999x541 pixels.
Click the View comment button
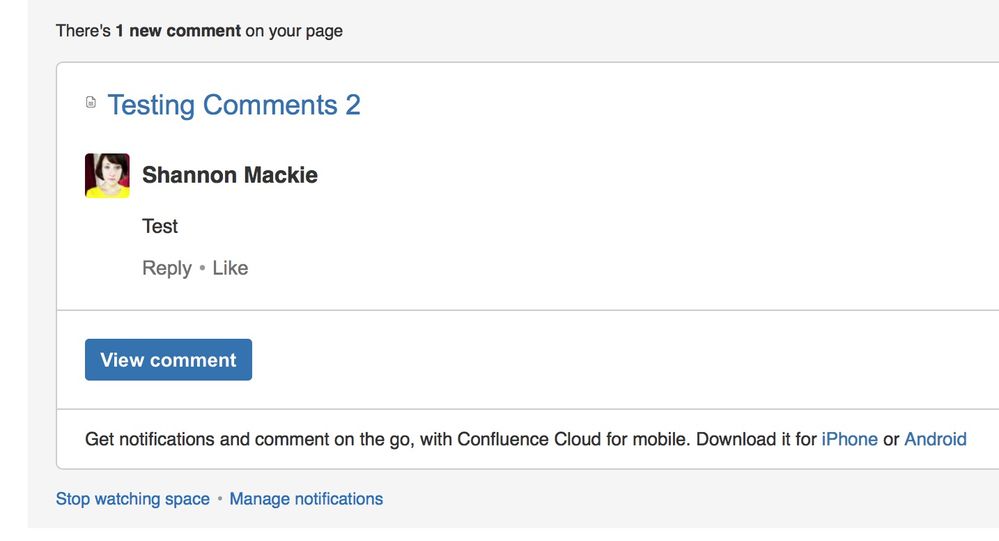[168, 360]
